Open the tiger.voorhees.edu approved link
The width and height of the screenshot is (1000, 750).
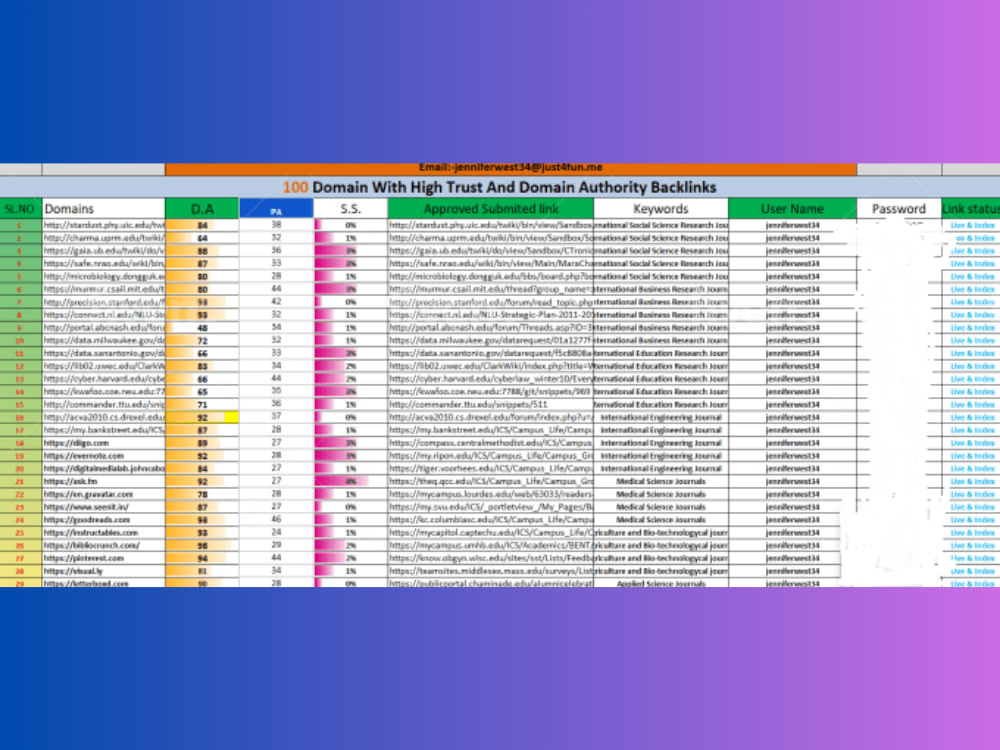point(490,468)
